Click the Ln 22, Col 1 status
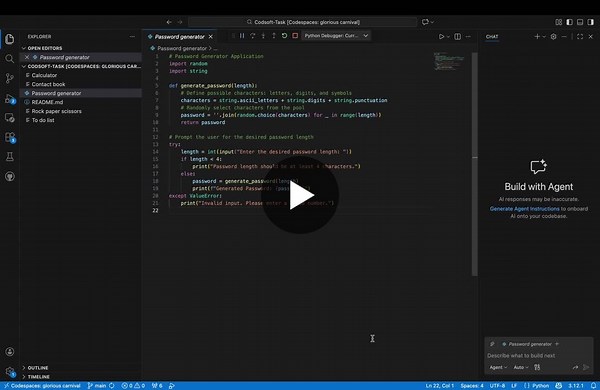The width and height of the screenshot is (600, 390). tap(439, 385)
